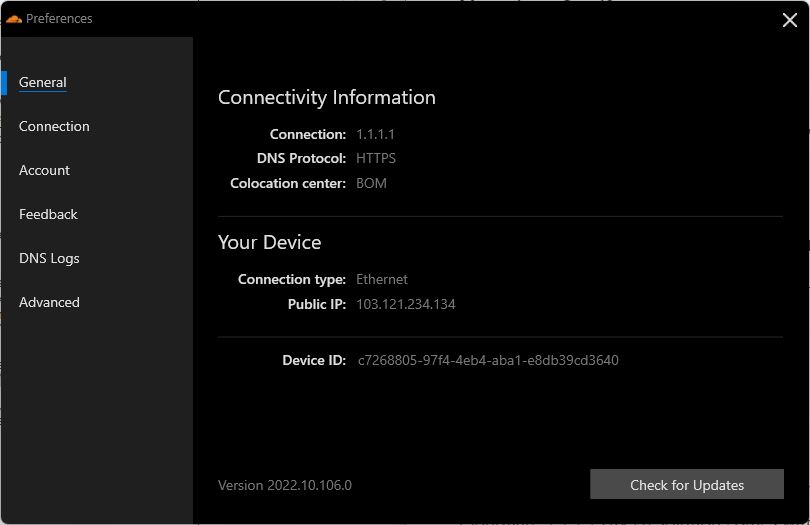Click the Connectivity Information heading

[326, 98]
